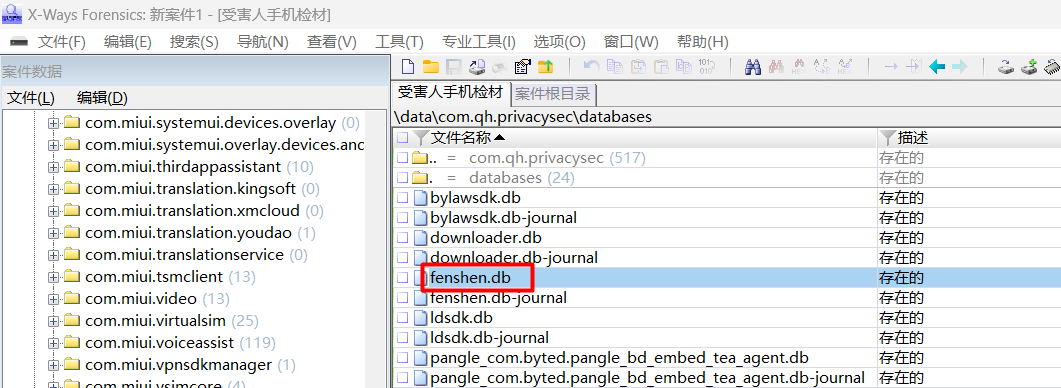
Task: Tick the checkbox for bylawsdk.db
Action: (x=403, y=198)
